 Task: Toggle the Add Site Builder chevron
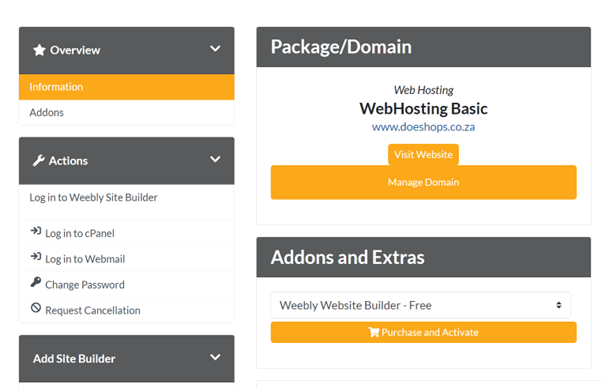click(x=215, y=357)
